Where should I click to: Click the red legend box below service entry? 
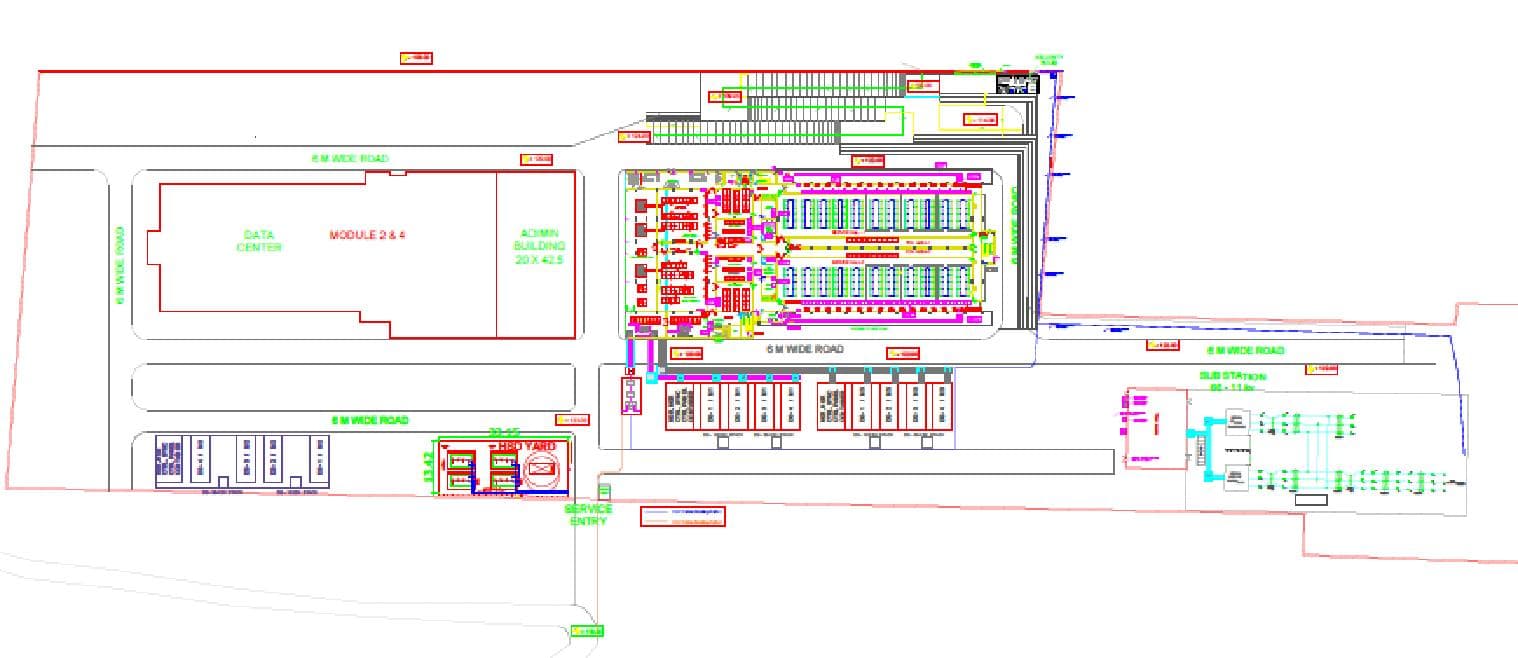[x=682, y=516]
